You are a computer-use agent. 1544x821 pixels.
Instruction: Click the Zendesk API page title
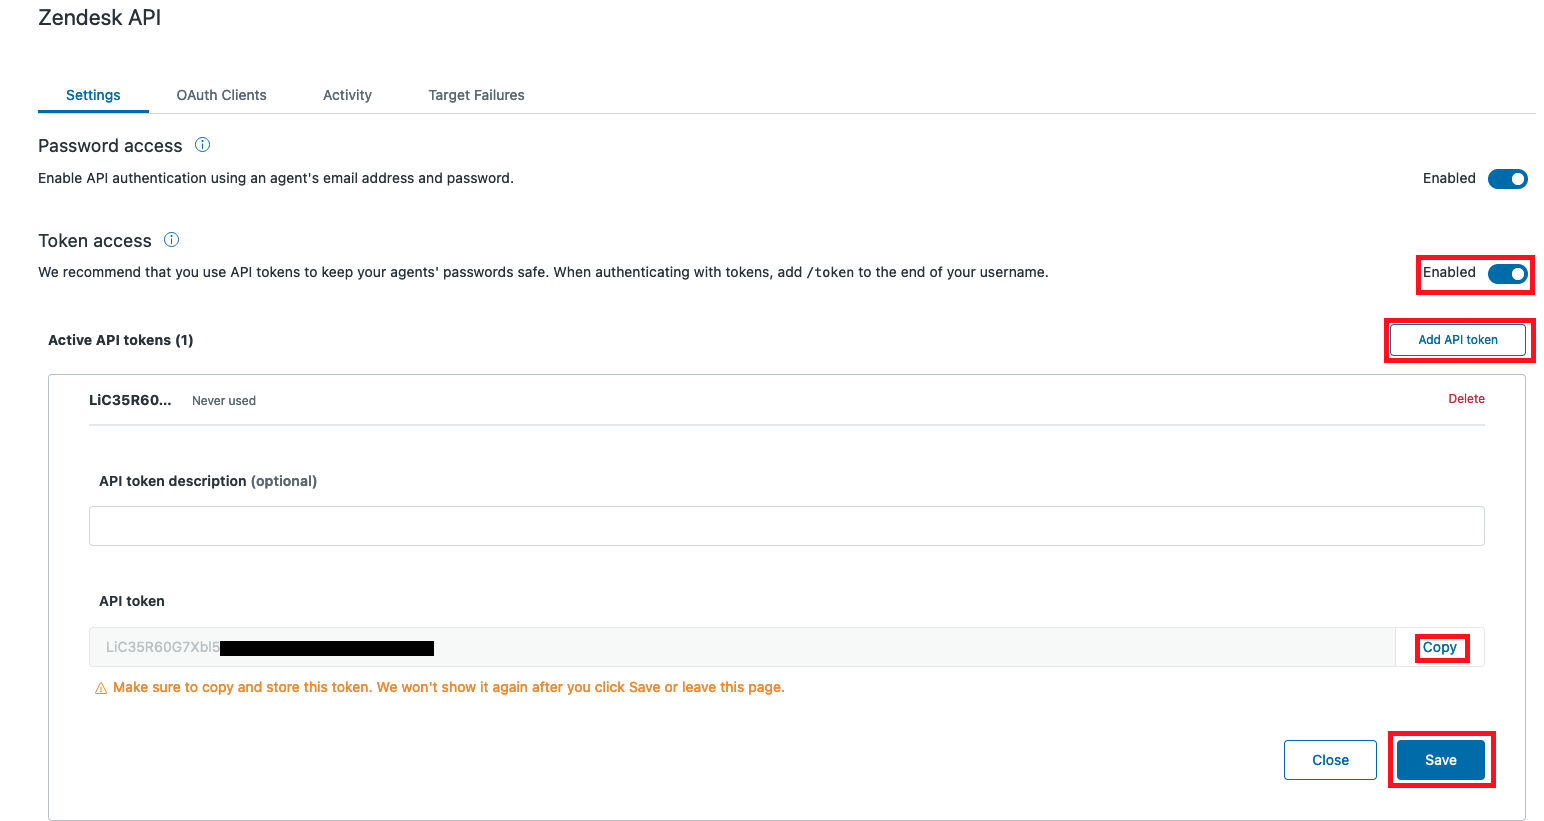tap(100, 18)
